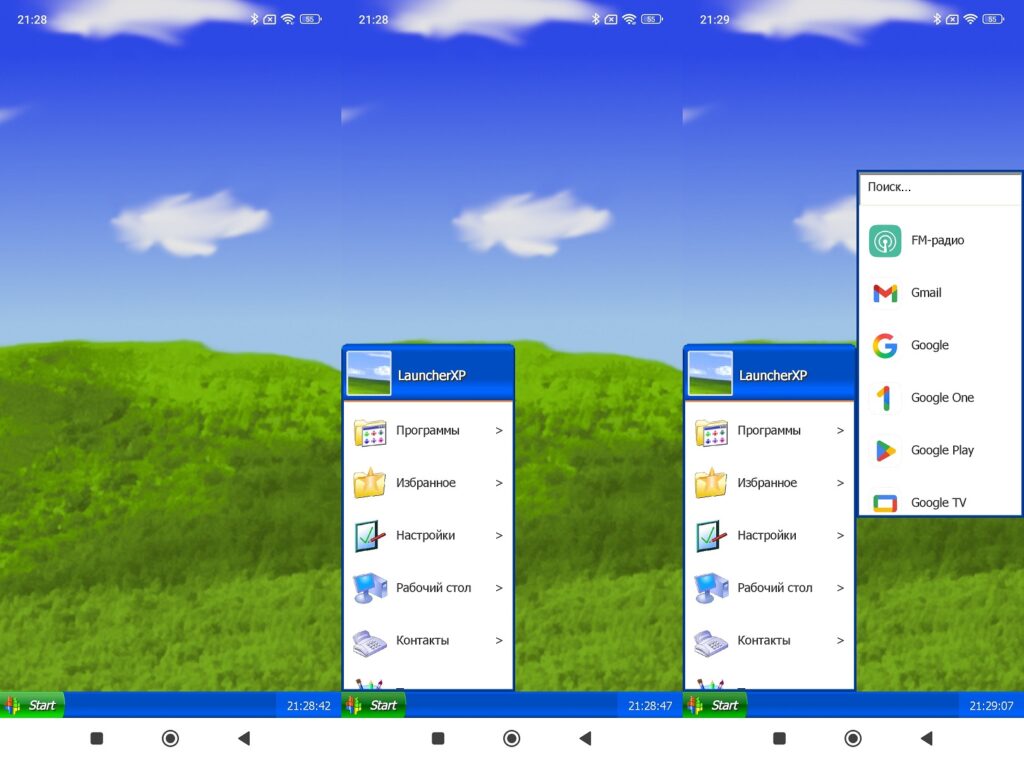Tap battery indicator in right screenshot status bar
The height and width of the screenshot is (759, 1024).
point(993,19)
